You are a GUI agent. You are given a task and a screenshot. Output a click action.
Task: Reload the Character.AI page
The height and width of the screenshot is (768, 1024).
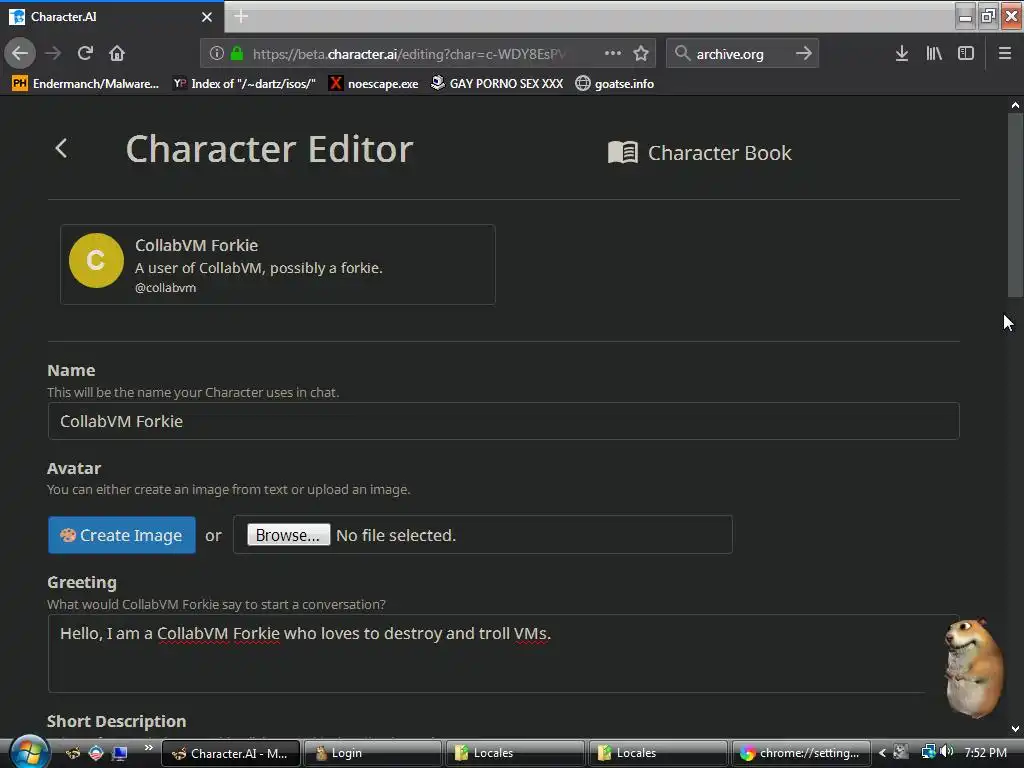coord(85,53)
